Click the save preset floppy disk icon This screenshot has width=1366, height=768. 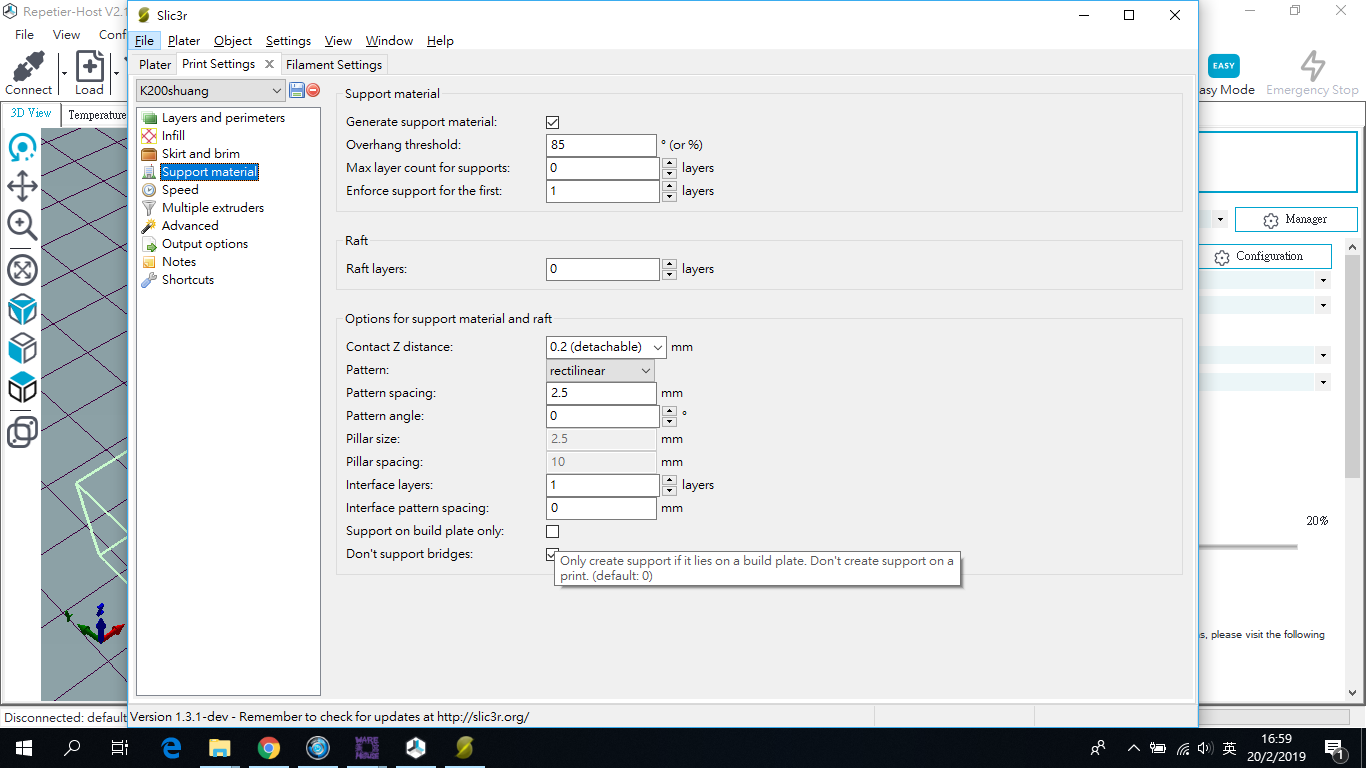(297, 90)
